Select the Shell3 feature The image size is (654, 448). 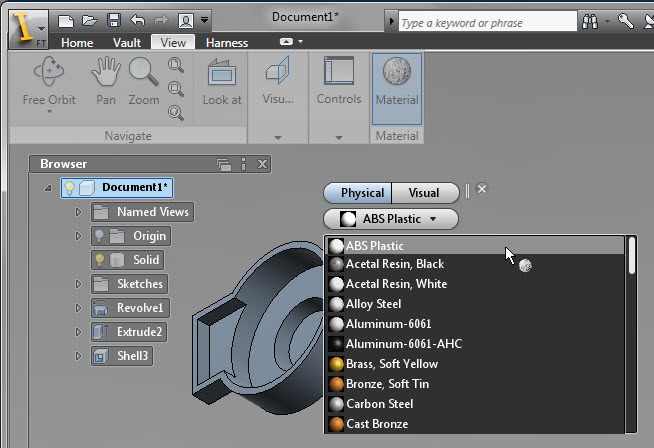point(122,356)
